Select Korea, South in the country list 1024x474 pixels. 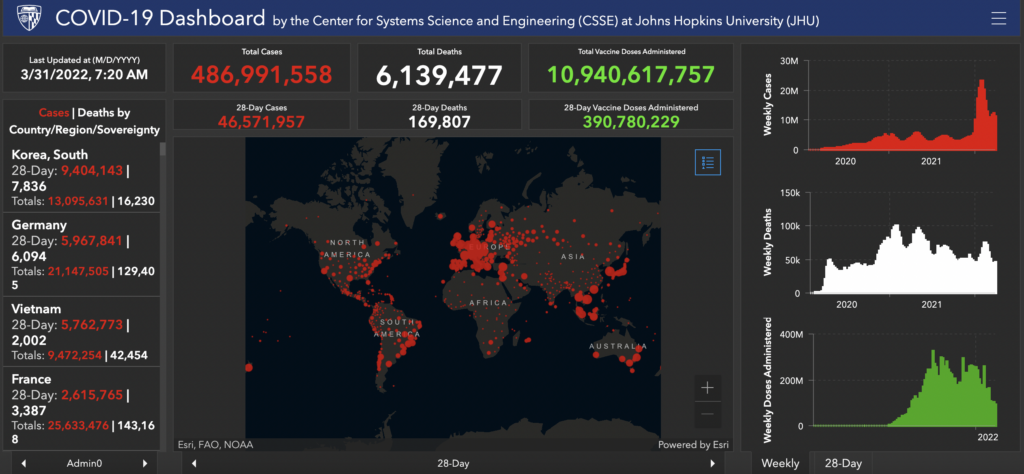tap(48, 155)
